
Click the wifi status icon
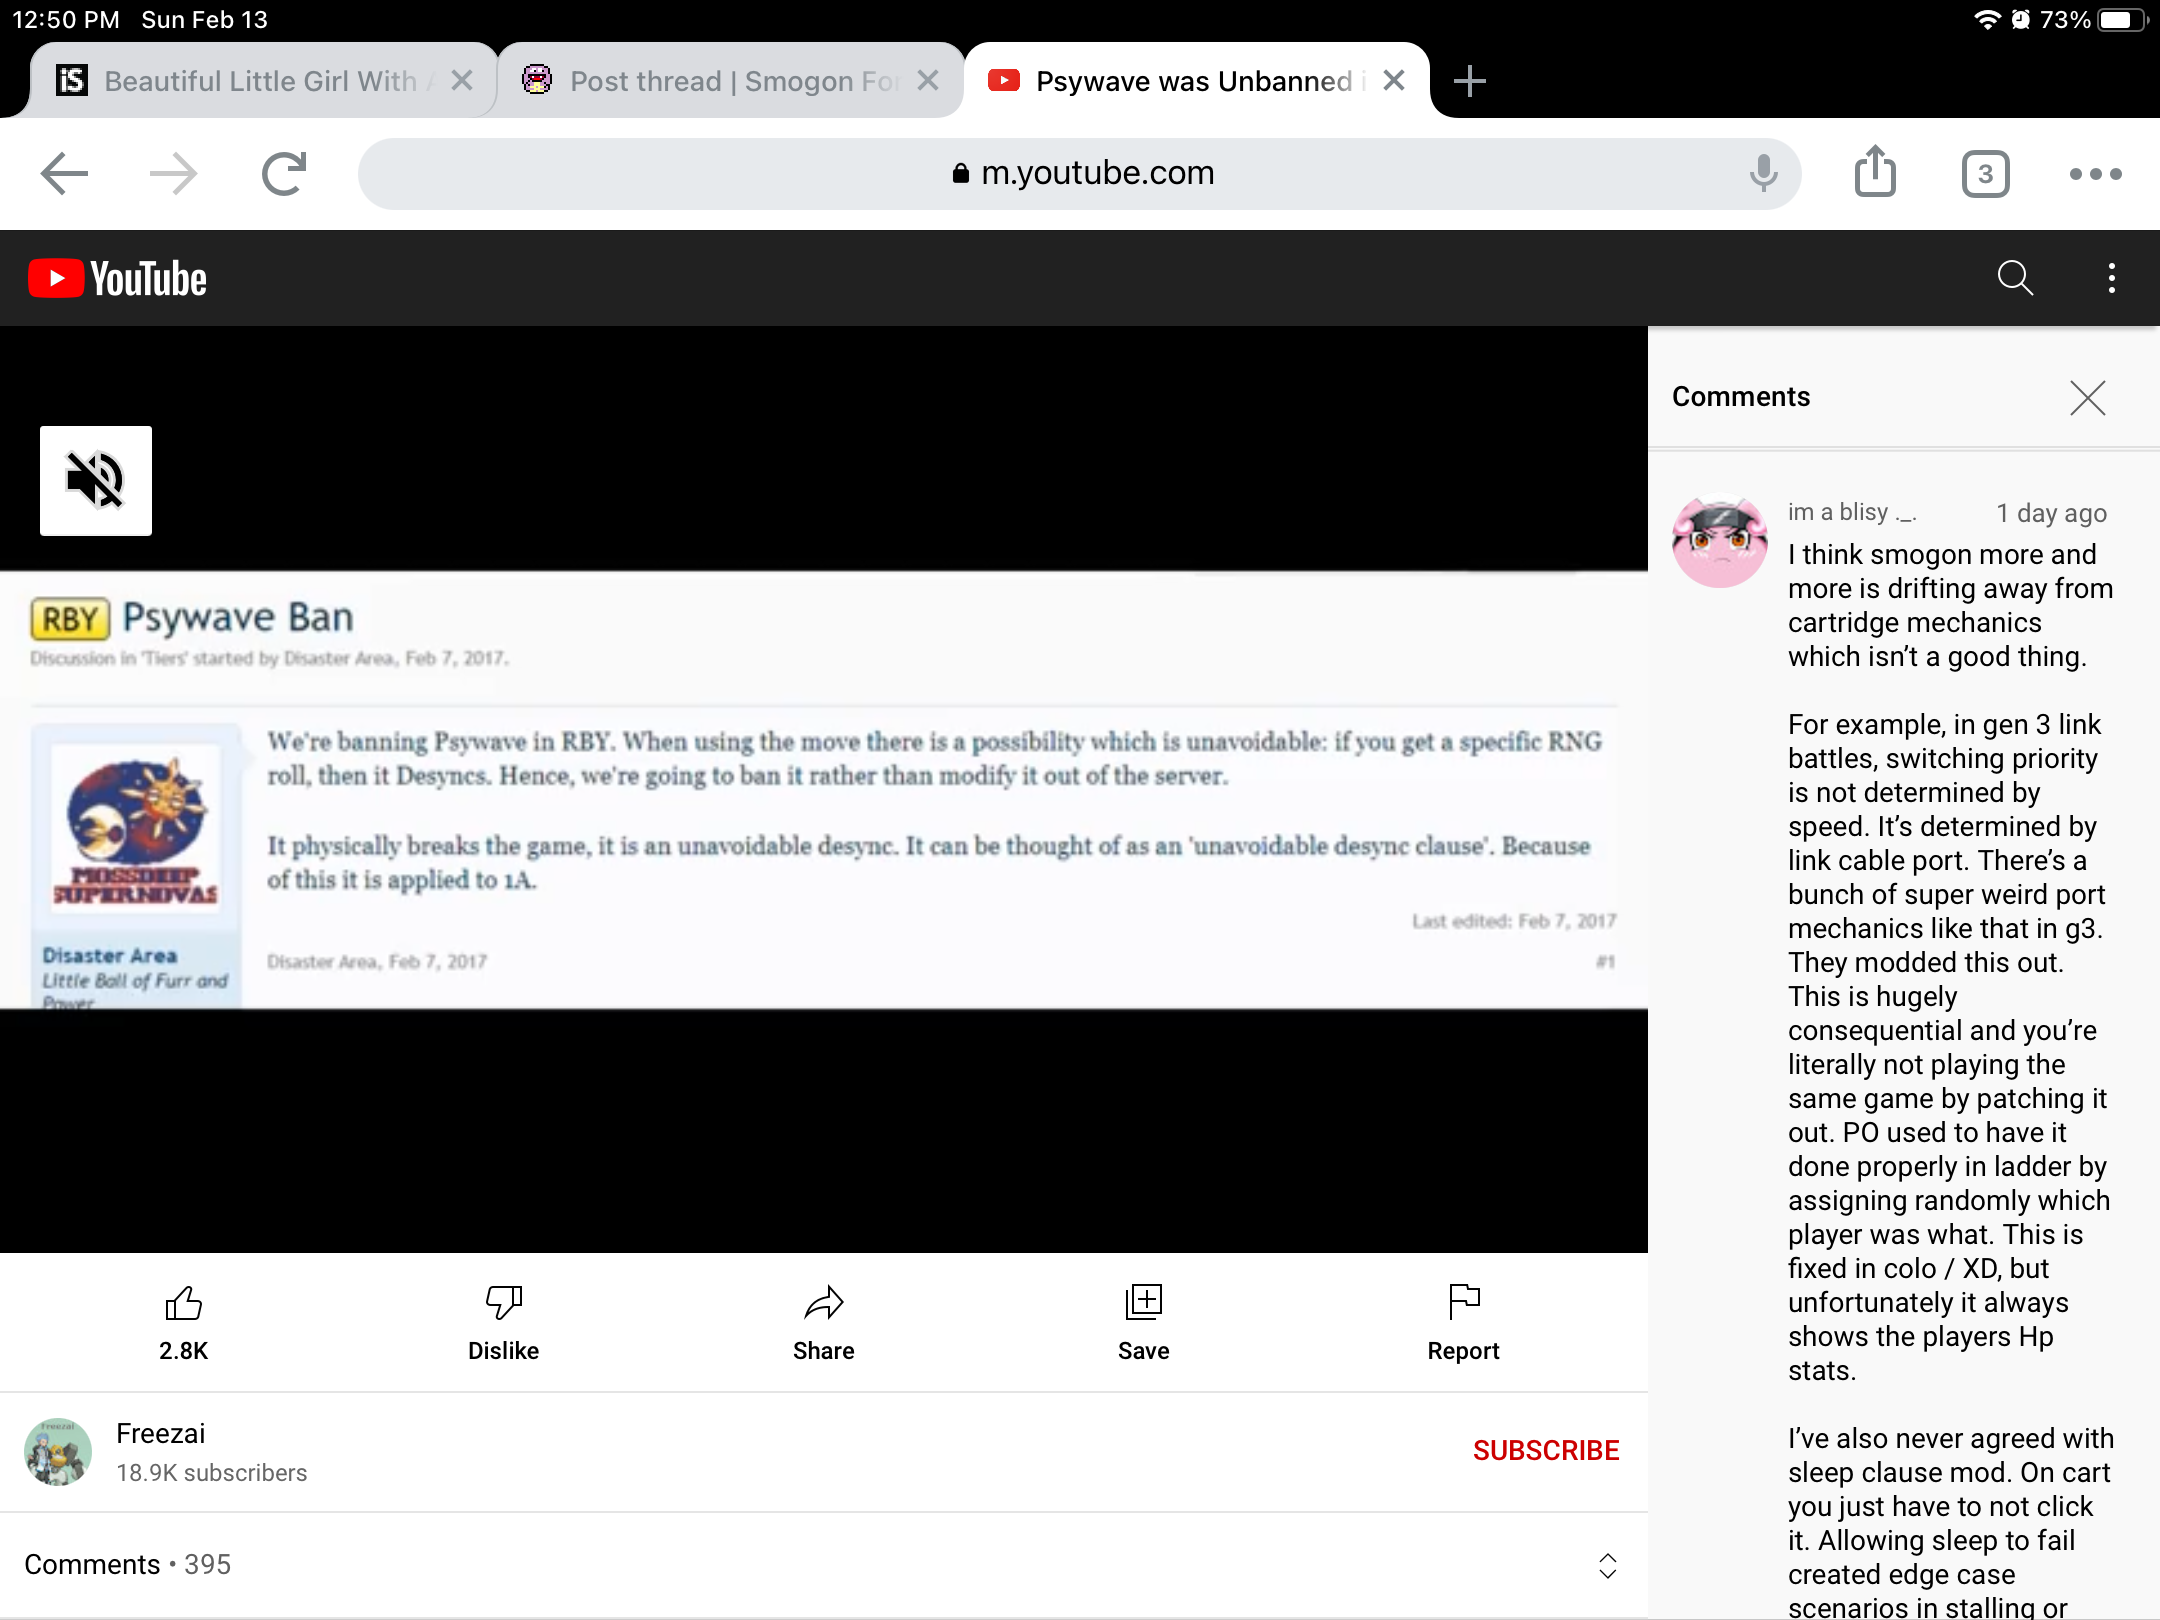pos(1987,19)
